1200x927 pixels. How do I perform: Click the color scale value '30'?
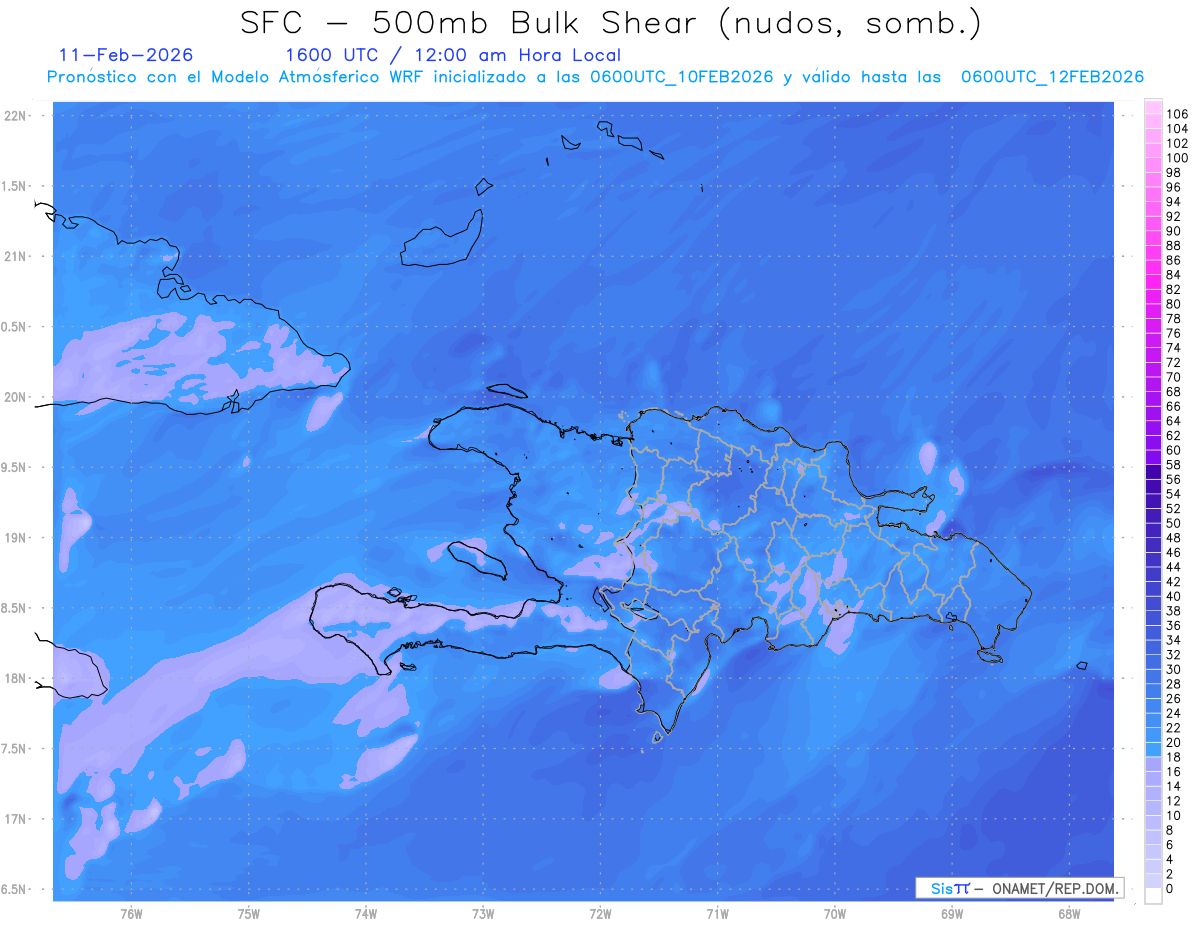click(1174, 669)
